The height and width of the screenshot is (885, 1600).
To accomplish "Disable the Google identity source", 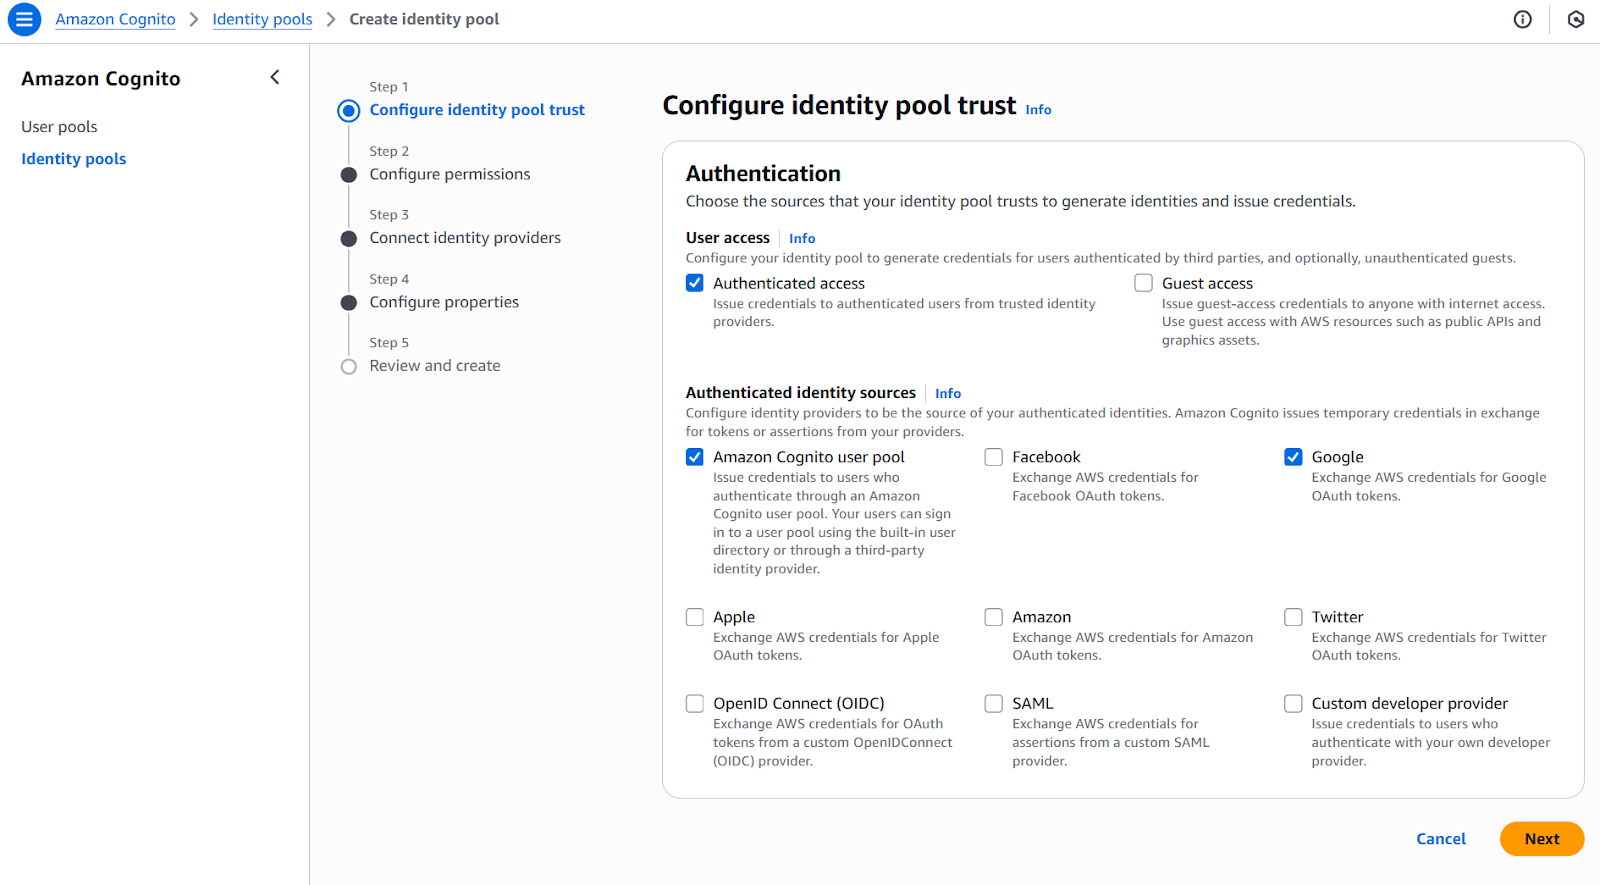I will point(1293,456).
